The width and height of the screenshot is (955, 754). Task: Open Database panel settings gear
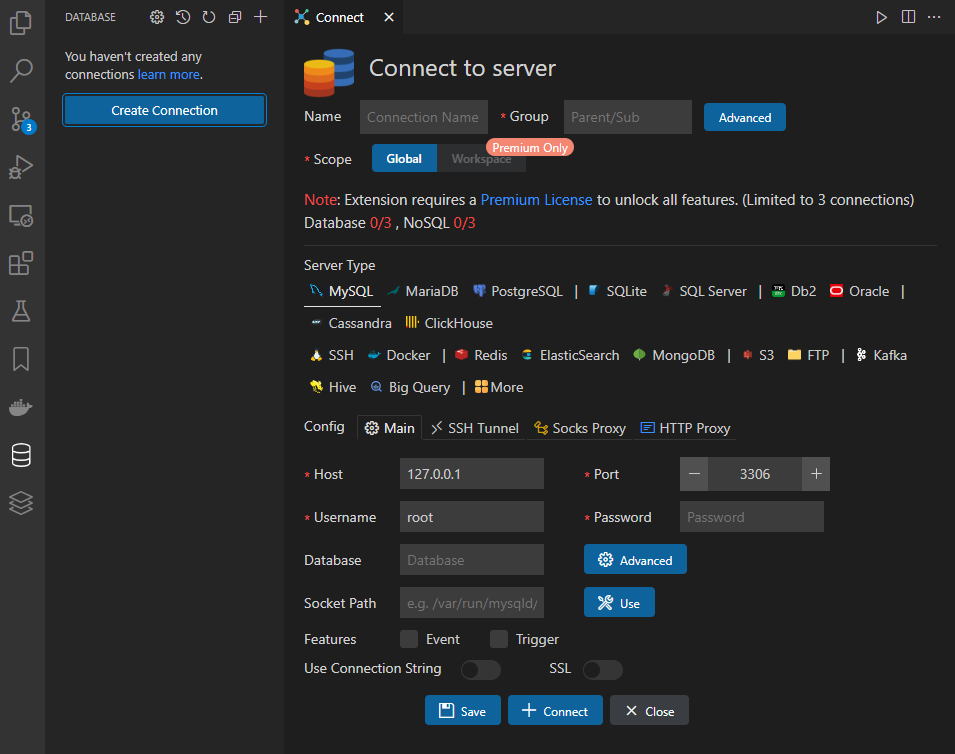157,17
